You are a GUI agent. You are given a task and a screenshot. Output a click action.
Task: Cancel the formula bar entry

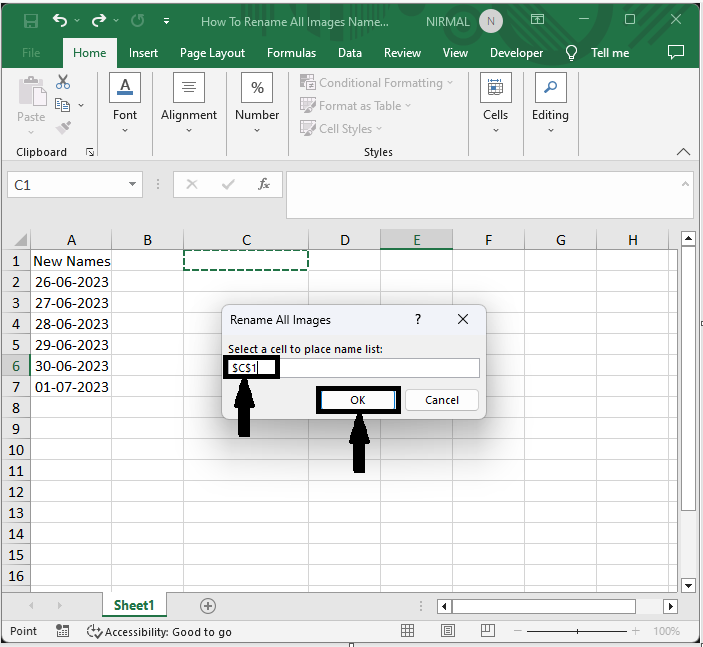[192, 184]
